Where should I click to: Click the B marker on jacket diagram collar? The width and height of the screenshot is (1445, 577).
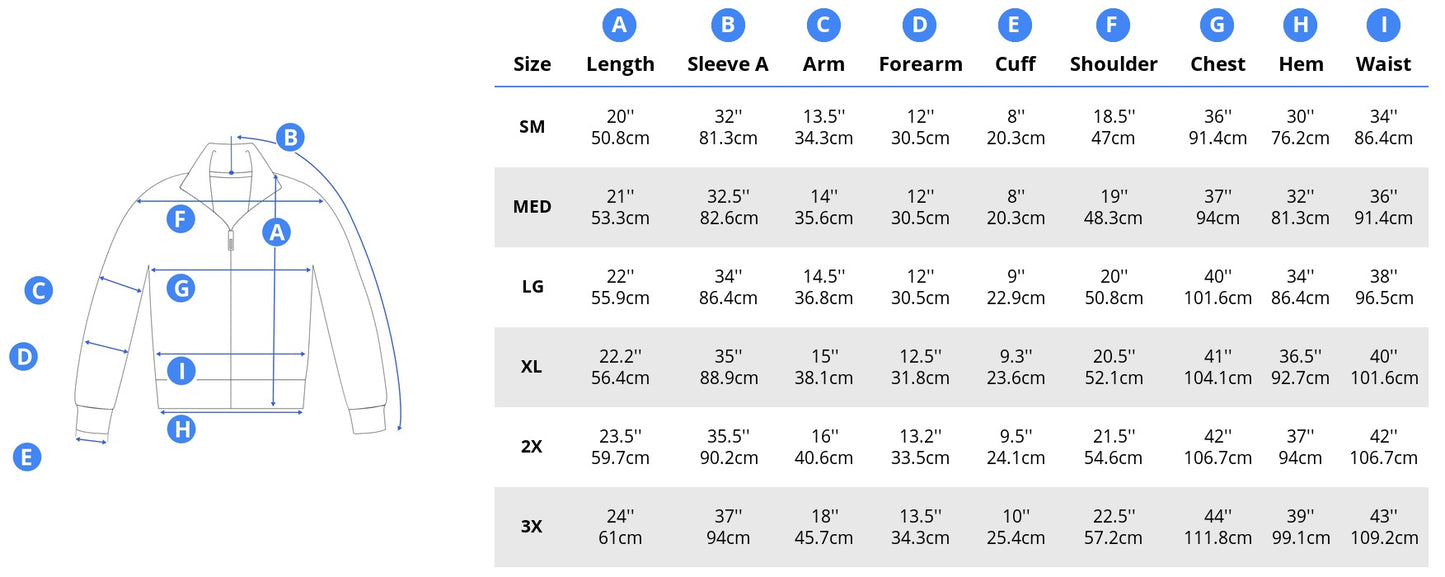(x=289, y=138)
